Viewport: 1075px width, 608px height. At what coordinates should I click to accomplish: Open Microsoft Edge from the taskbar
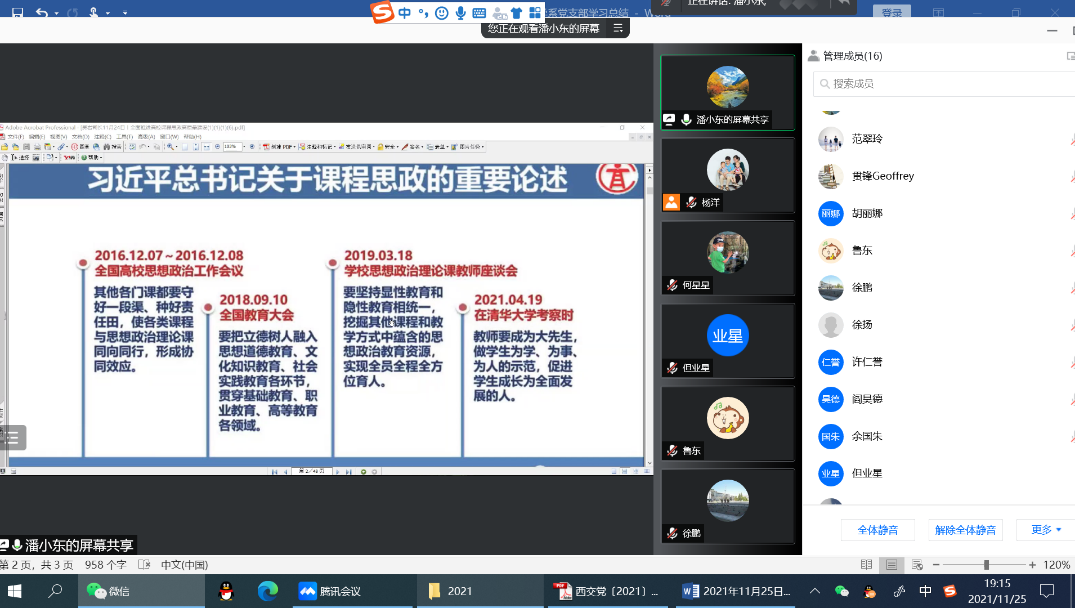click(268, 591)
